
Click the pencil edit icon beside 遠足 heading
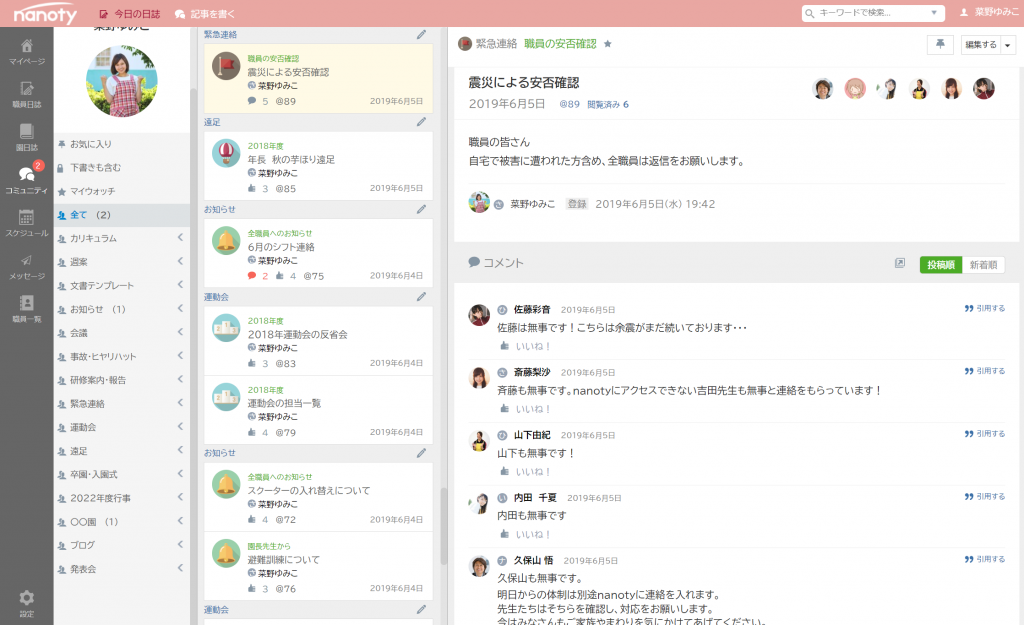421,122
